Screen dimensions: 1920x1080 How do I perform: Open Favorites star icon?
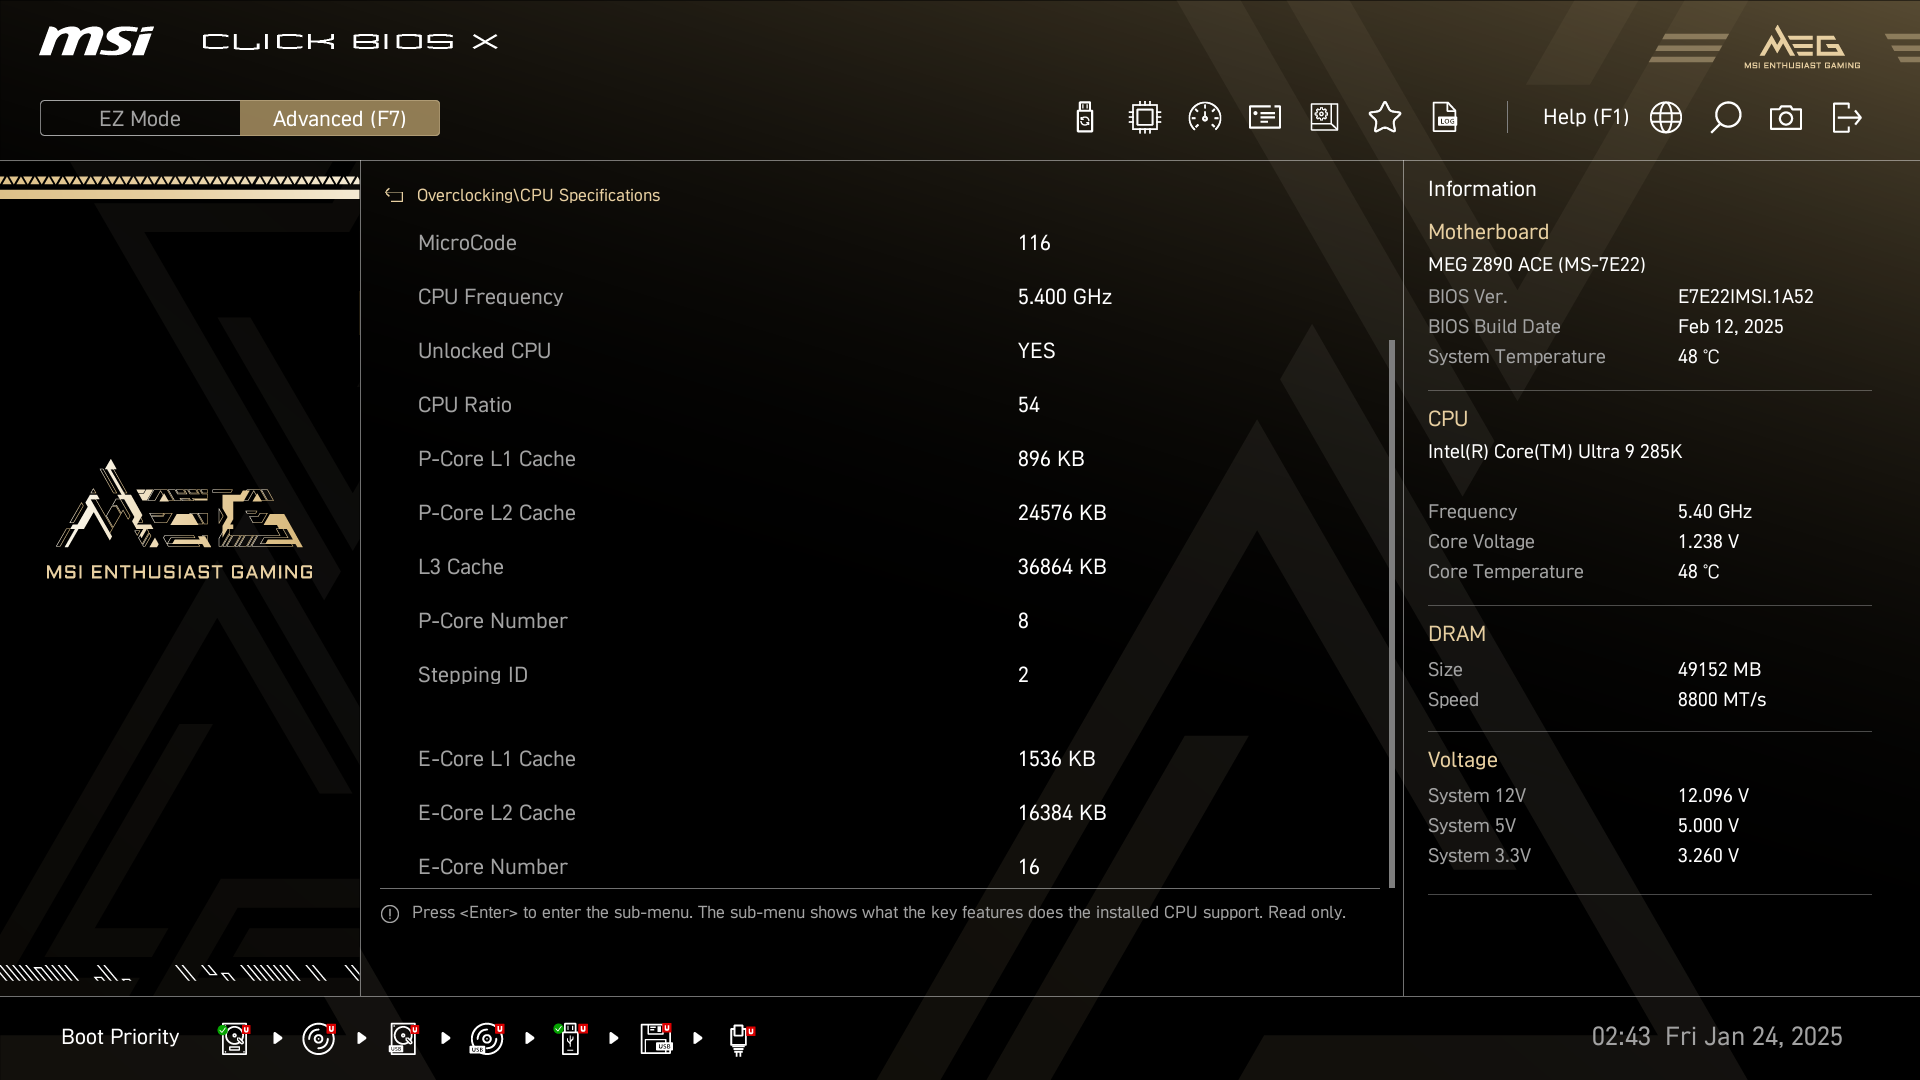(x=1385, y=117)
